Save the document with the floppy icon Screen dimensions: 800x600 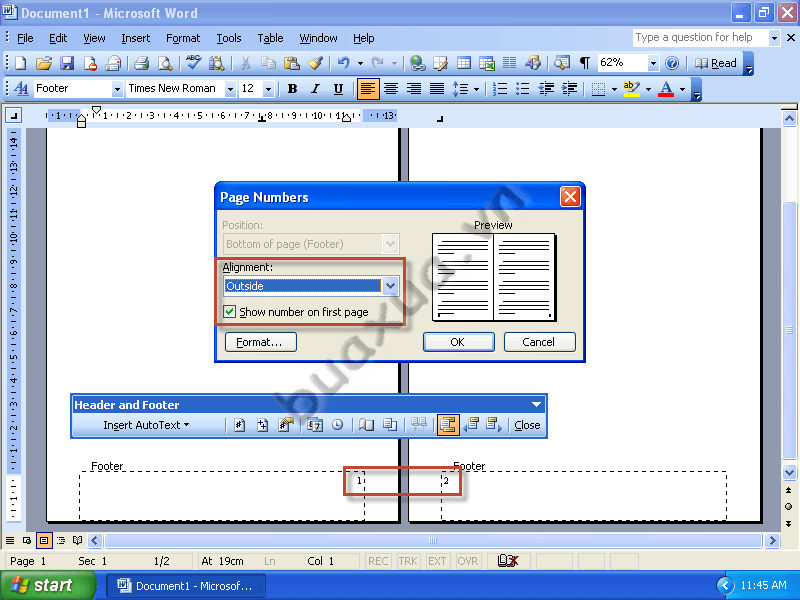[67, 63]
